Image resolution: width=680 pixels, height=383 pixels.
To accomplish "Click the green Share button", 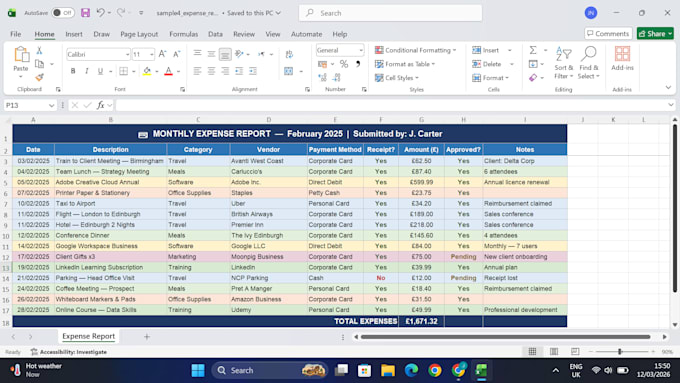I will [x=655, y=33].
